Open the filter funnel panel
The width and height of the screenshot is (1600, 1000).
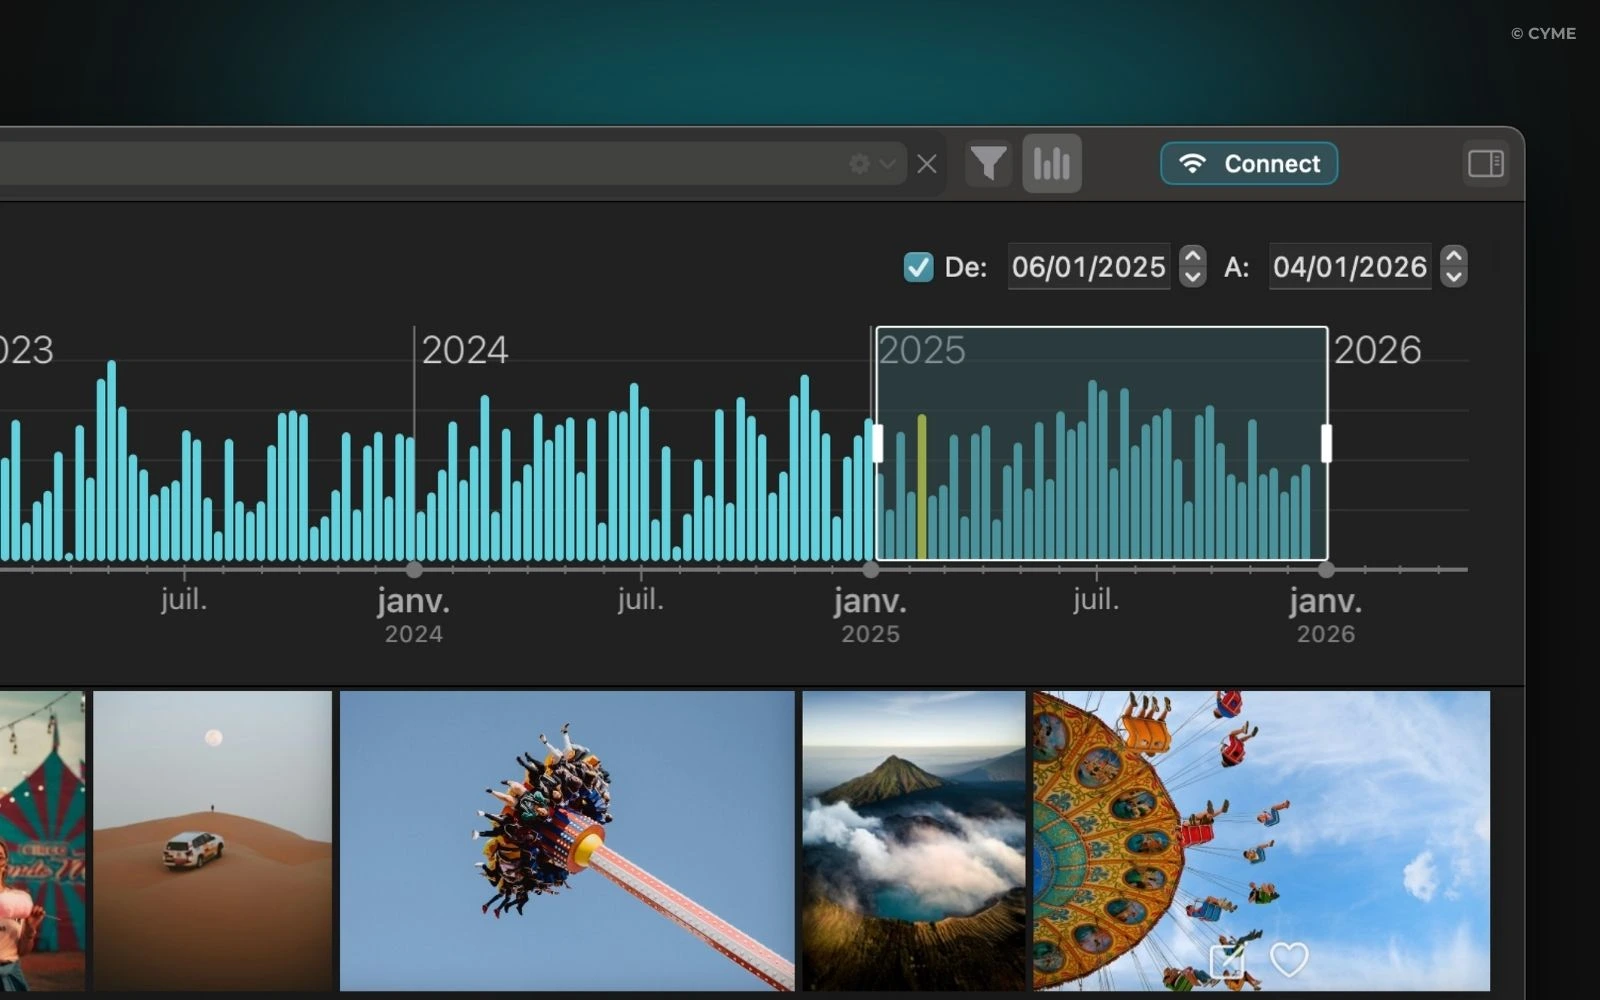pos(988,164)
